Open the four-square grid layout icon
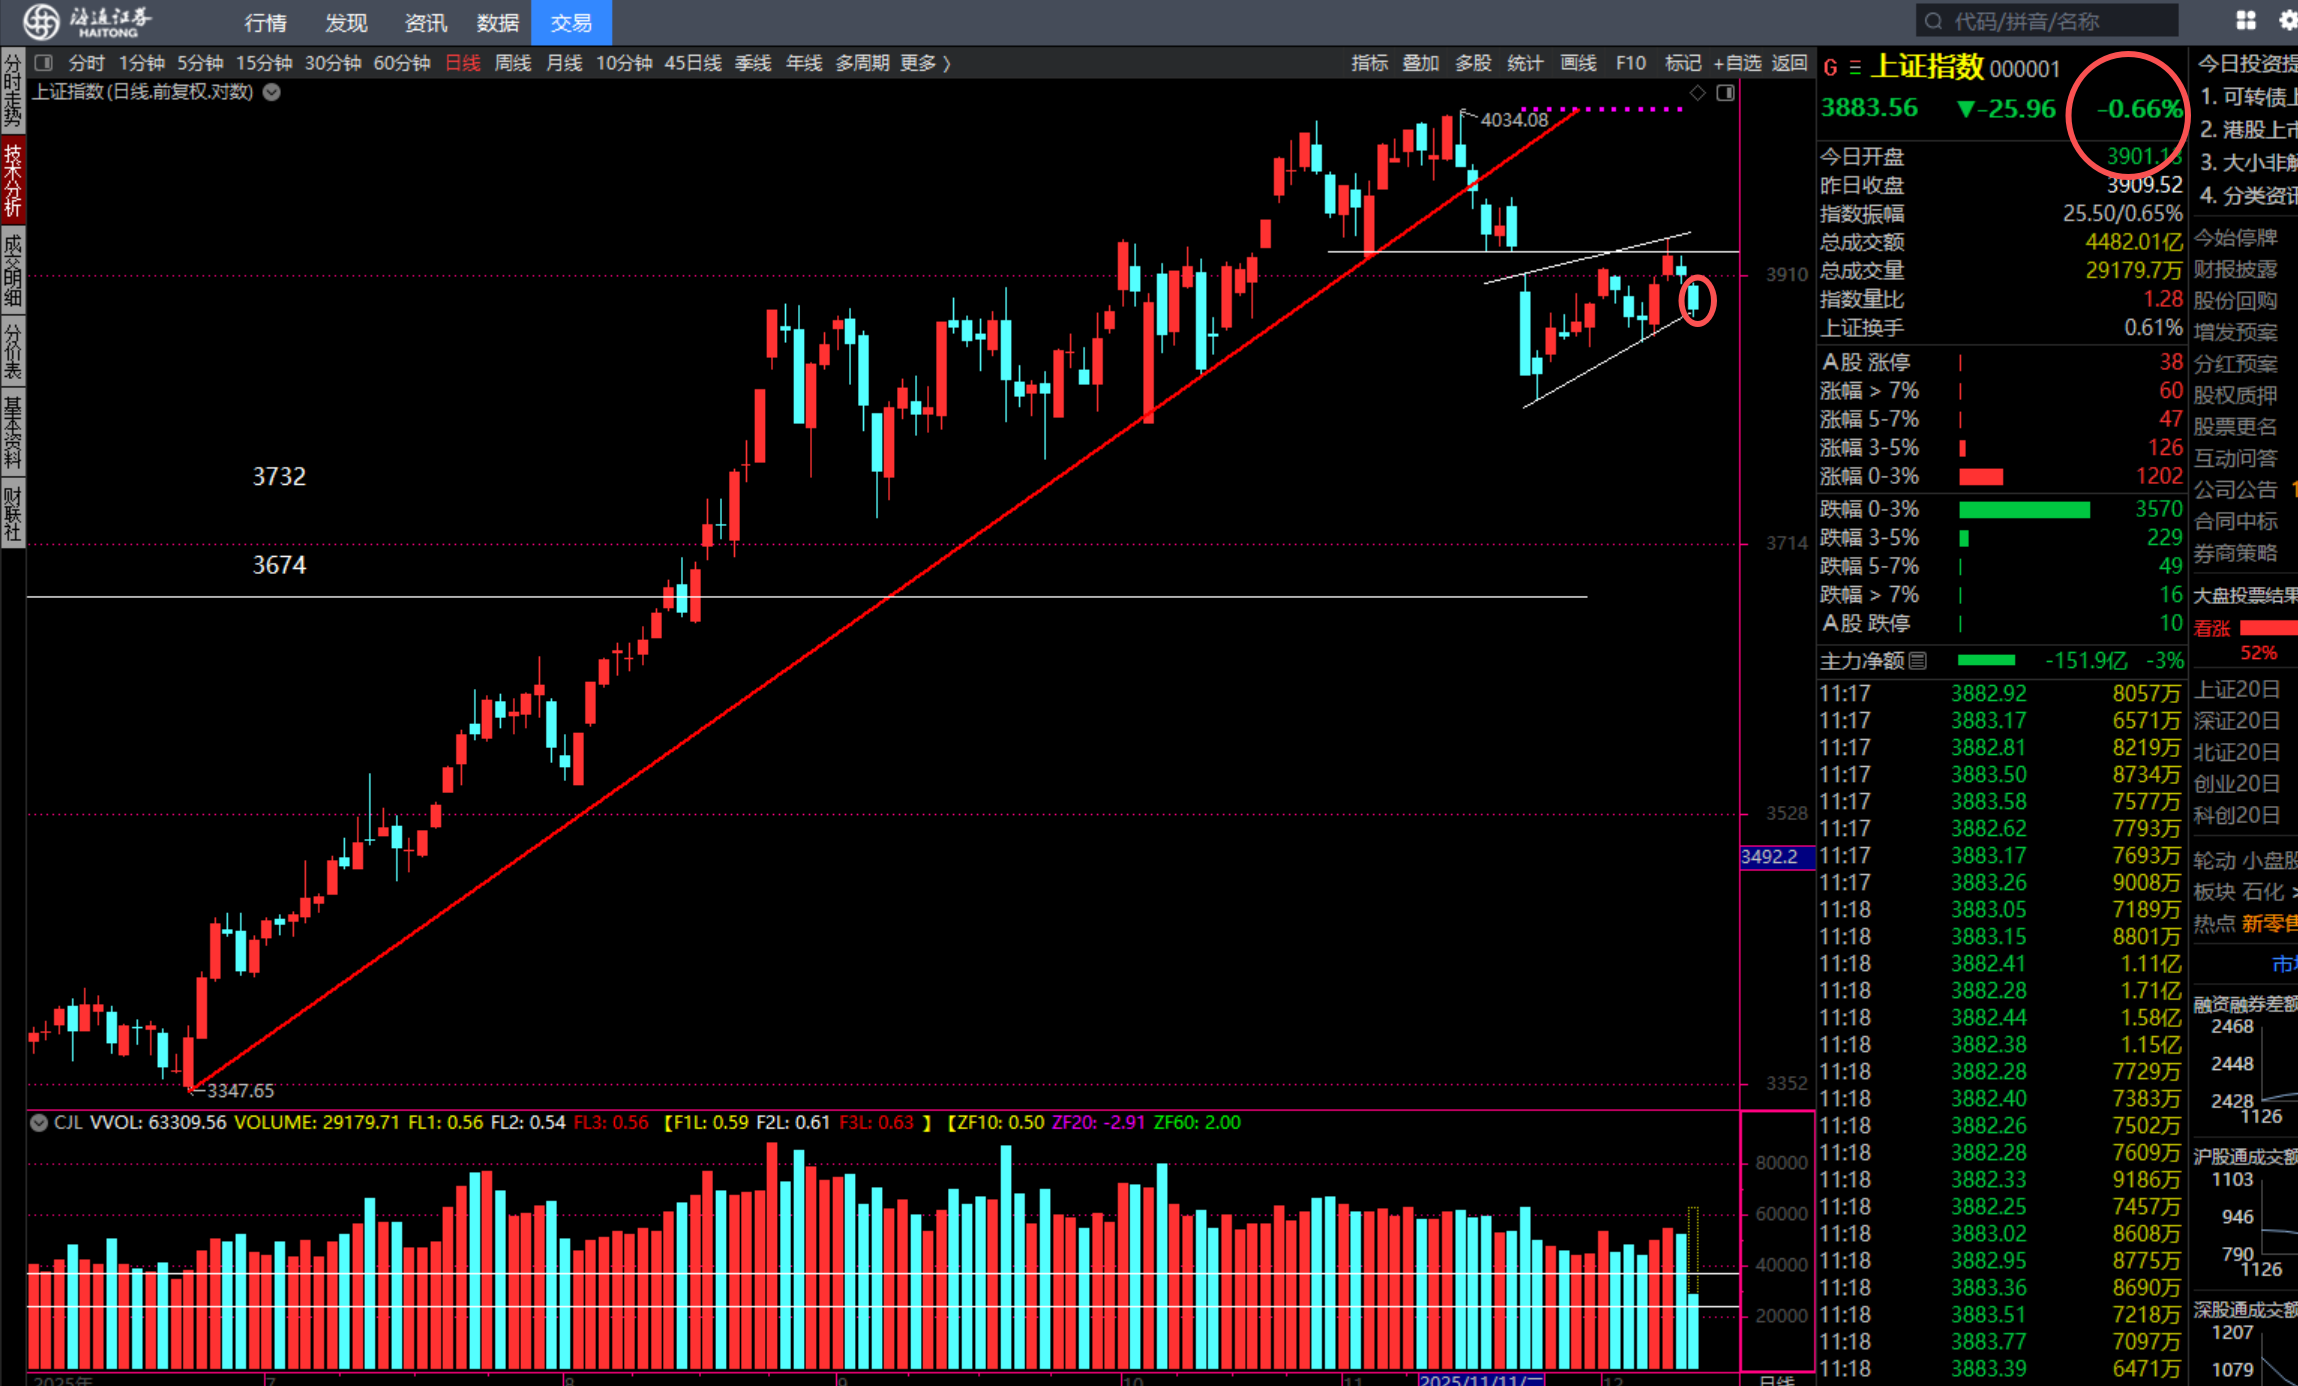Viewport: 2298px width, 1386px height. click(x=2245, y=21)
